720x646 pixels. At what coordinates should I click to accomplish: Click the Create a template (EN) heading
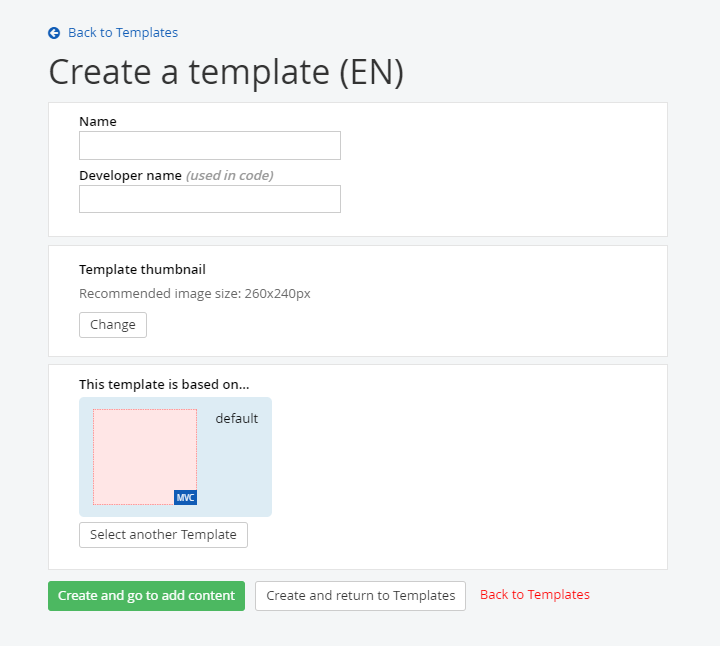point(226,73)
